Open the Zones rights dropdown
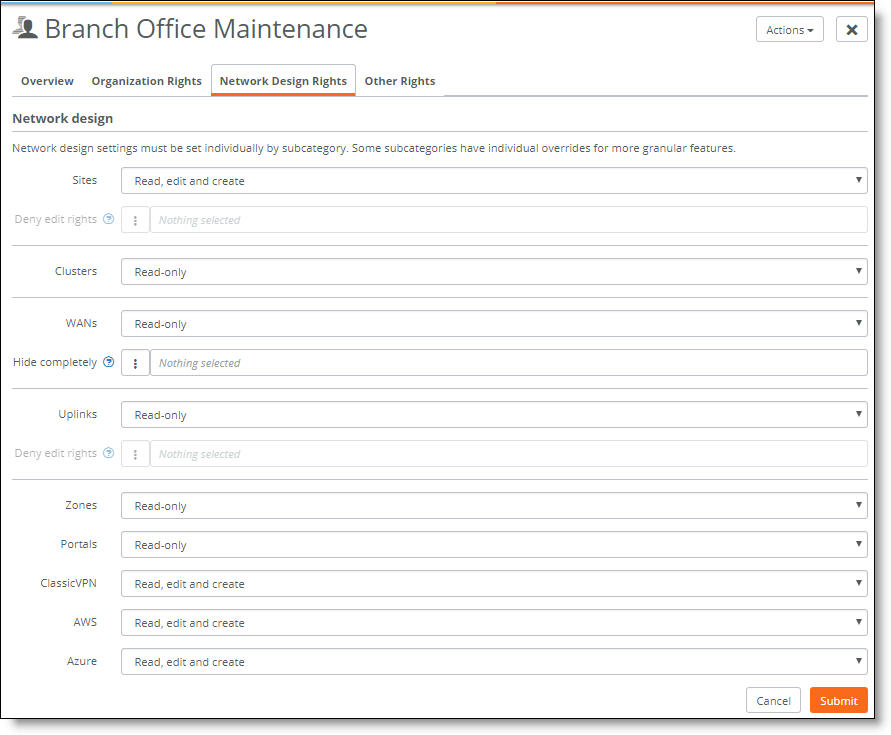 click(494, 506)
